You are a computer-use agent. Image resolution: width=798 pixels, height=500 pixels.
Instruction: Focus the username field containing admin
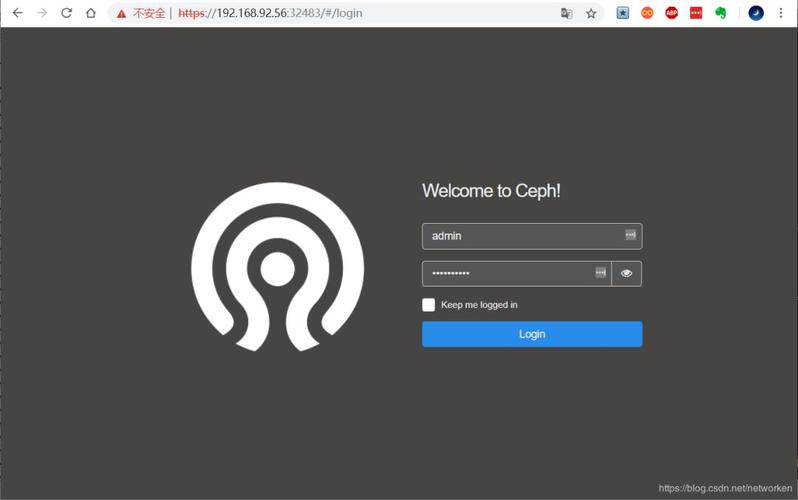coord(532,236)
